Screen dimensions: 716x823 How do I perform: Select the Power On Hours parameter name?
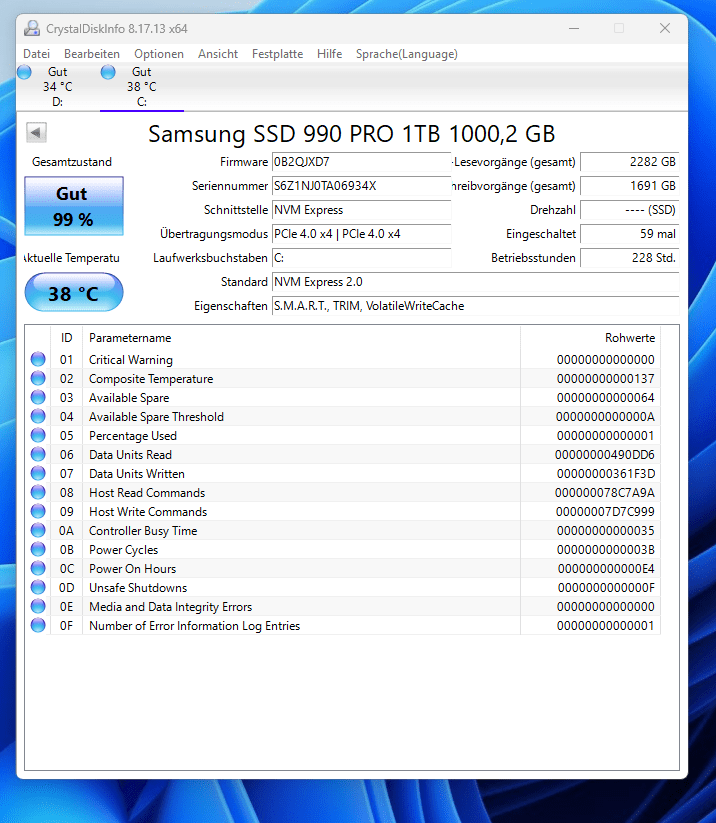point(132,568)
